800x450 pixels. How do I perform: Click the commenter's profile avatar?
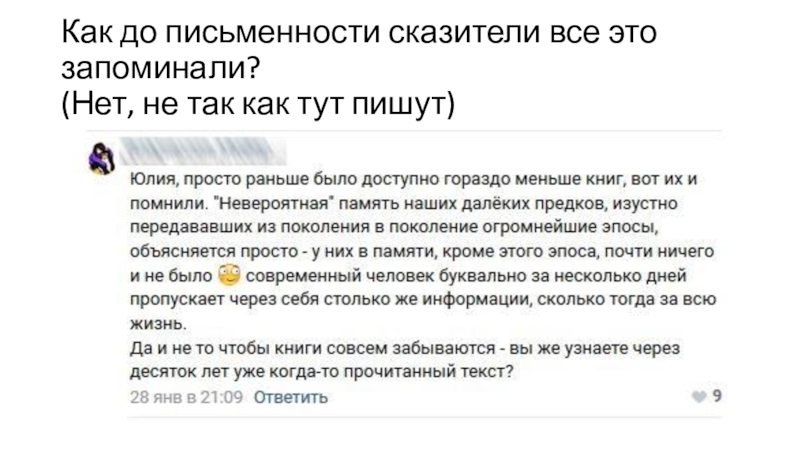pos(103,156)
